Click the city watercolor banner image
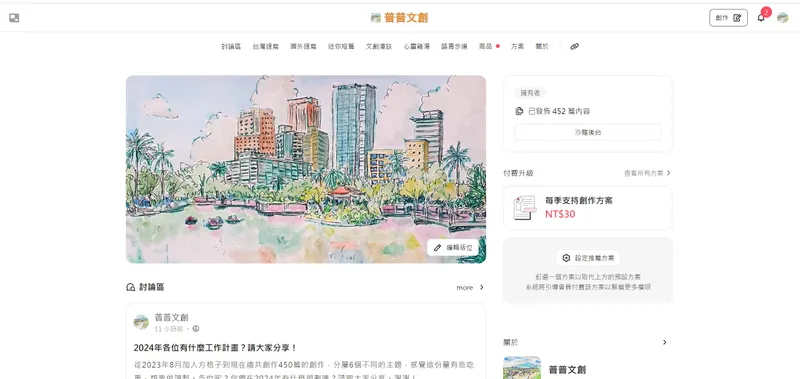This screenshot has width=800, height=379. pos(306,169)
